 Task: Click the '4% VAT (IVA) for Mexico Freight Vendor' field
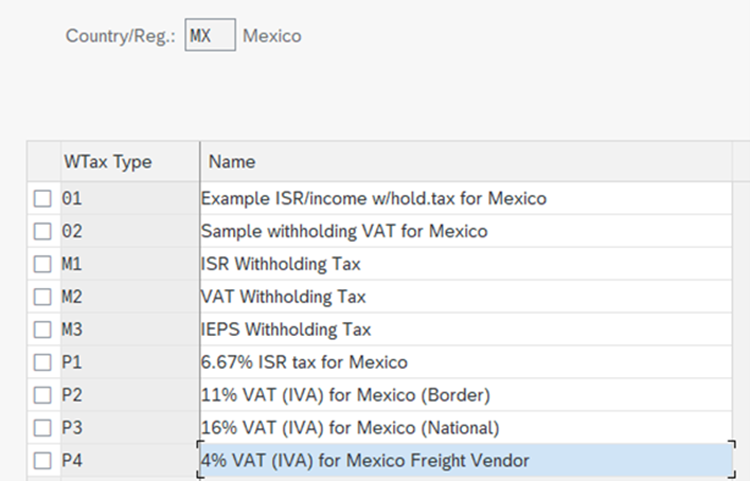point(365,461)
